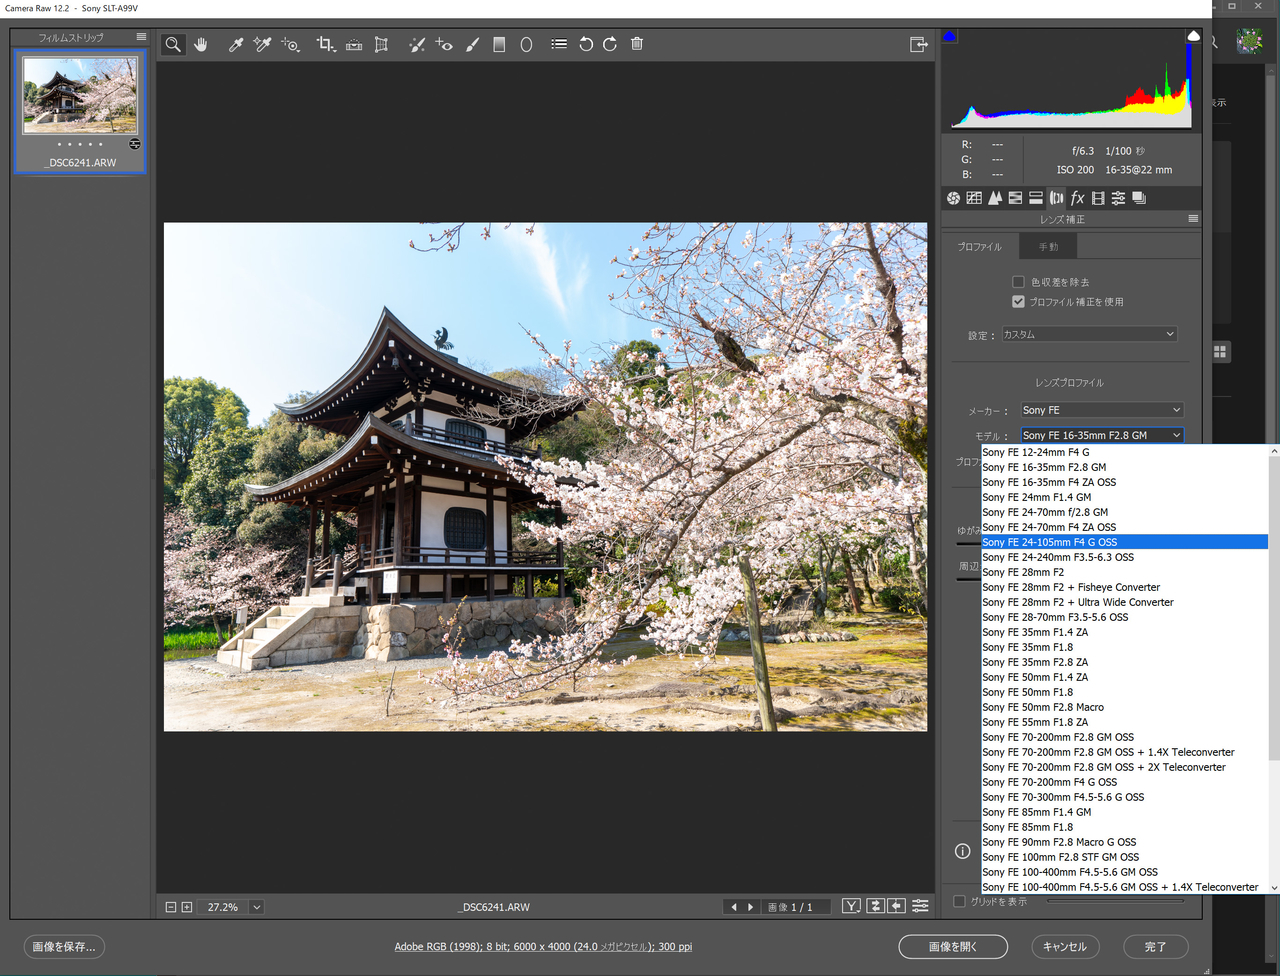1280x976 pixels.
Task: Copy current settings to before
Action: pos(897,906)
